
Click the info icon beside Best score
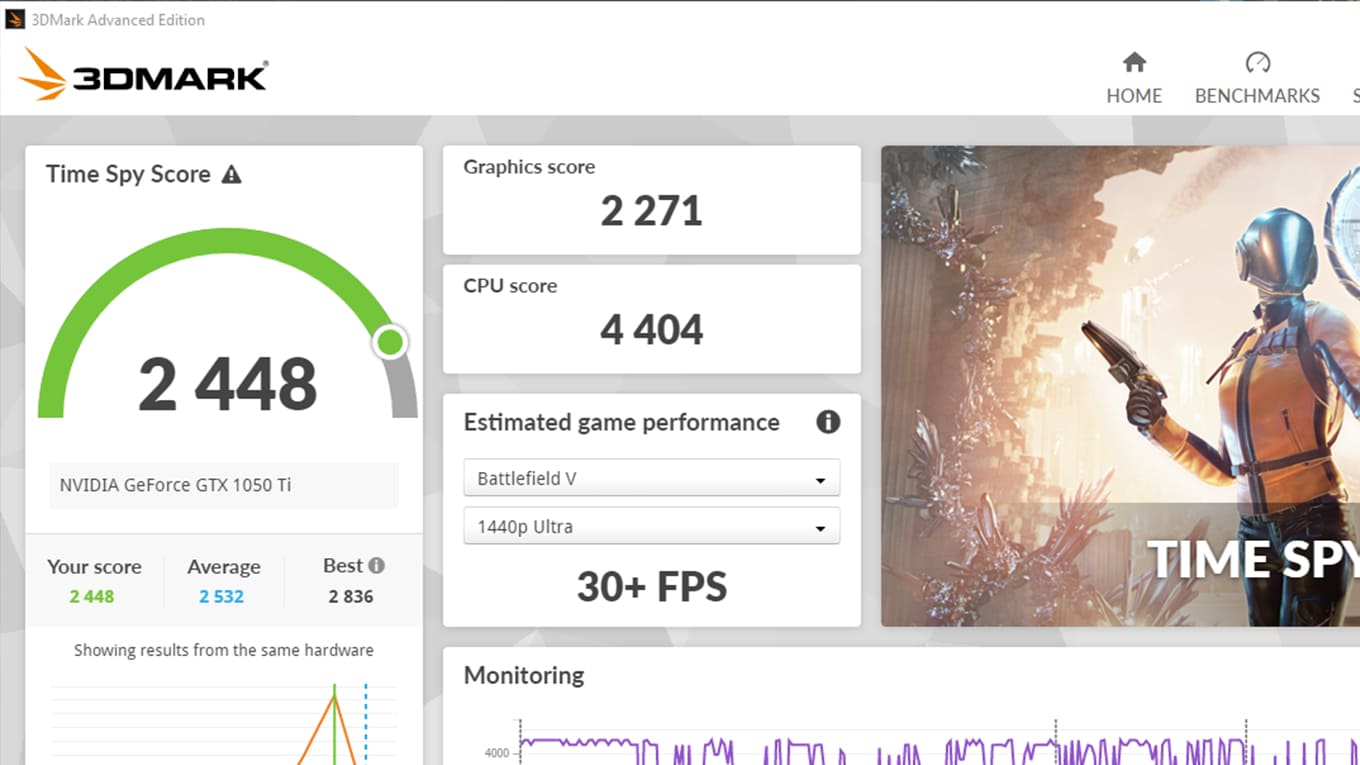click(376, 565)
